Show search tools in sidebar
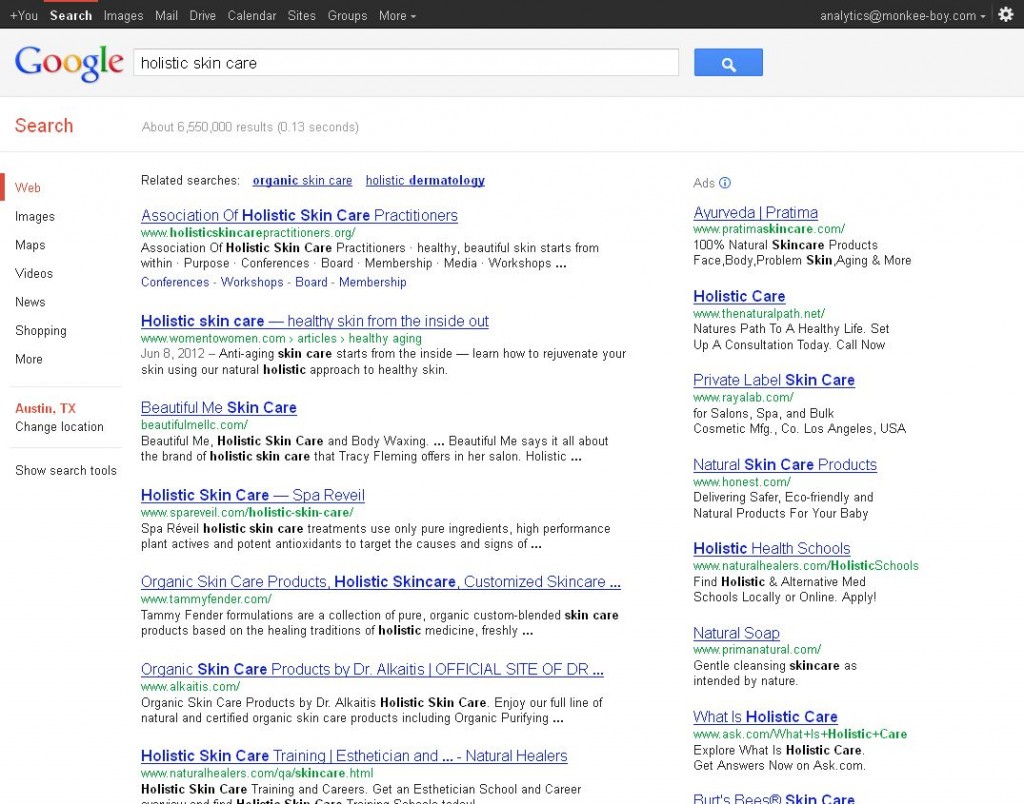 pyautogui.click(x=66, y=470)
